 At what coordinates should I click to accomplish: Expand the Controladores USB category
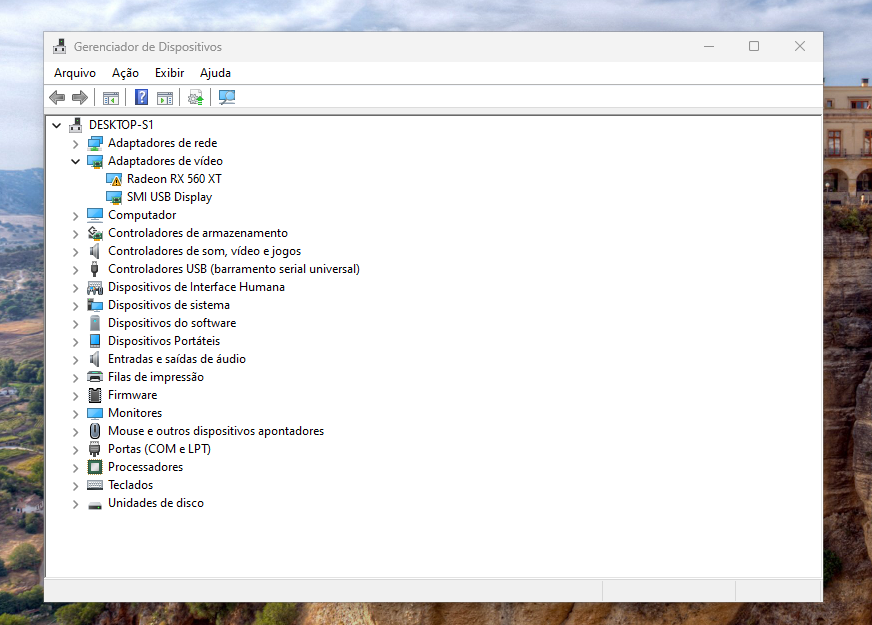pyautogui.click(x=76, y=270)
